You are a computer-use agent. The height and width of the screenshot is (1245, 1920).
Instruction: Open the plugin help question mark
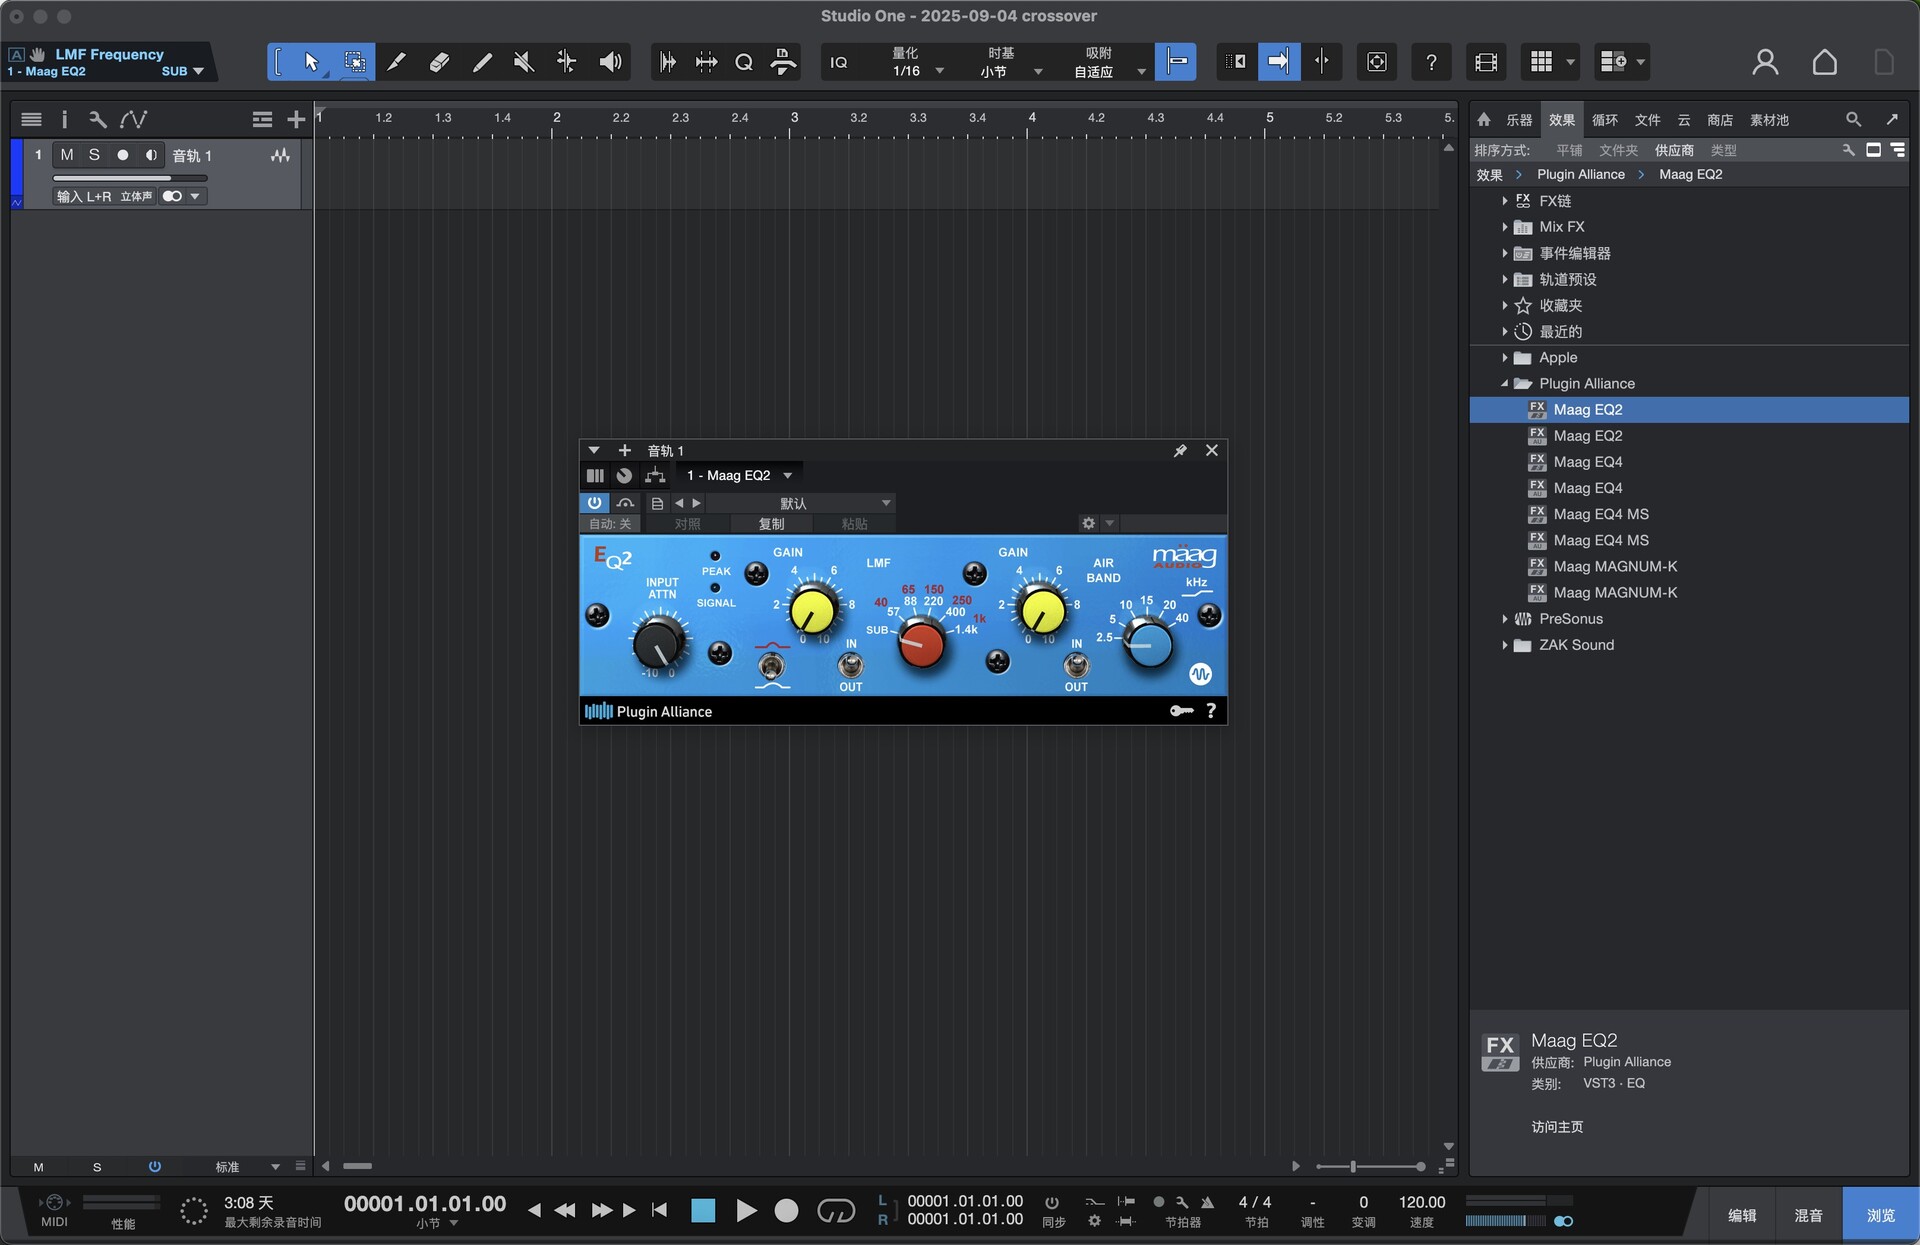[x=1211, y=711]
